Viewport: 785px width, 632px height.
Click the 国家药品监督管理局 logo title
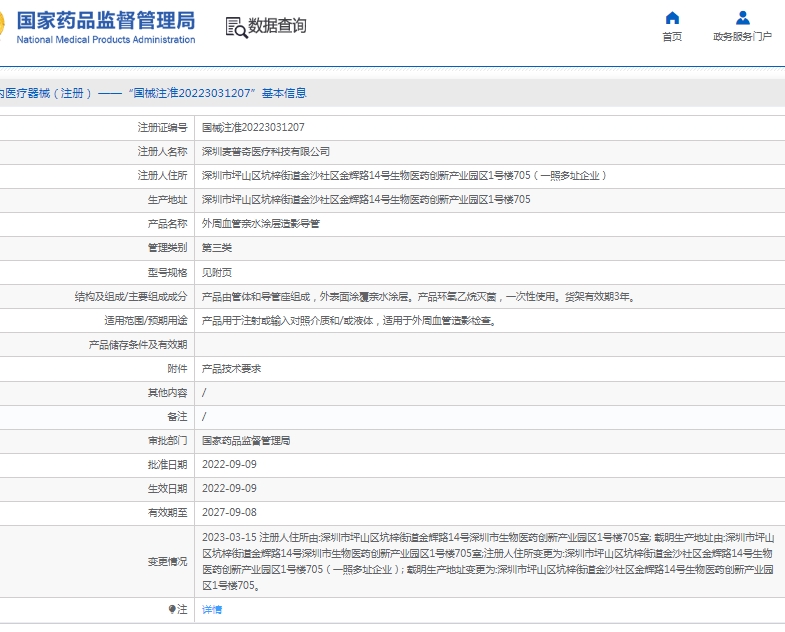pyautogui.click(x=106, y=21)
